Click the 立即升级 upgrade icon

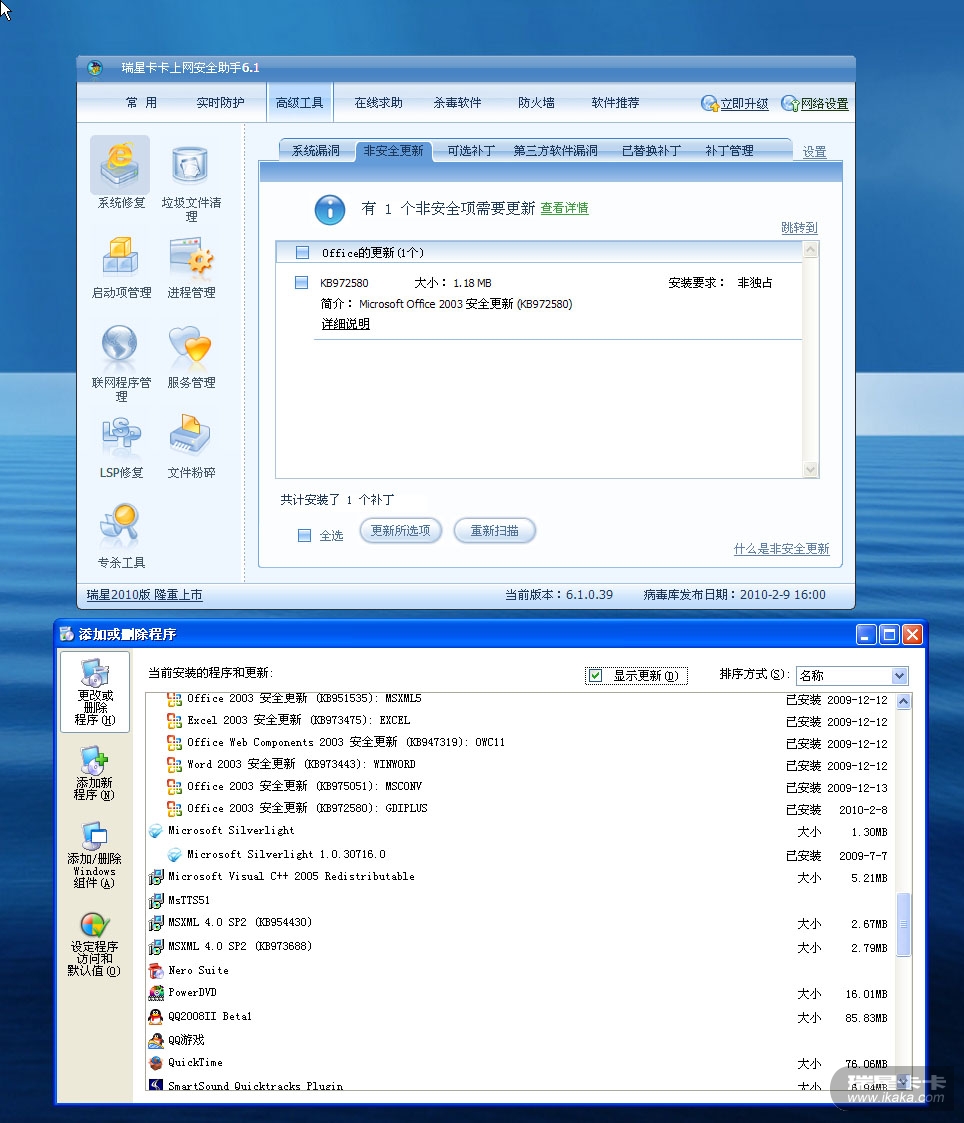(709, 104)
